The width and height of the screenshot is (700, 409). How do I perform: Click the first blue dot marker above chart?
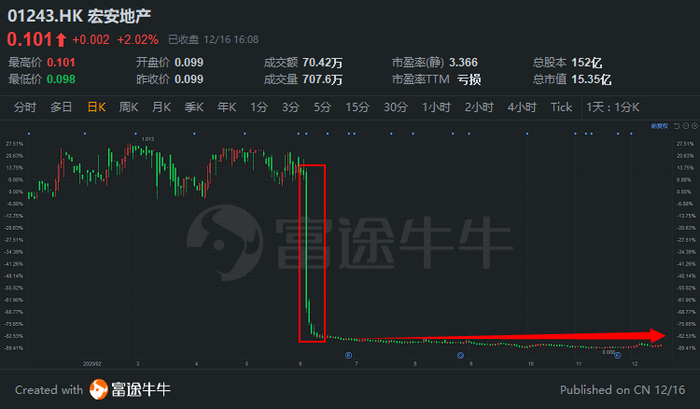point(29,134)
